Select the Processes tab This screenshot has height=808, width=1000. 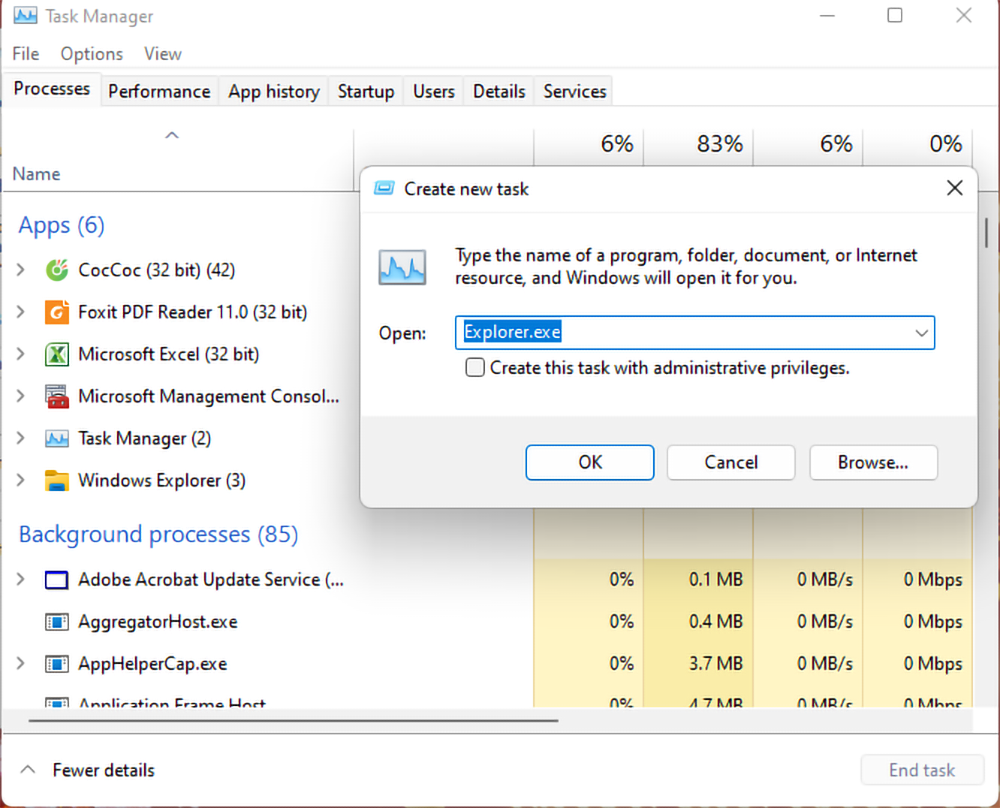tap(52, 89)
